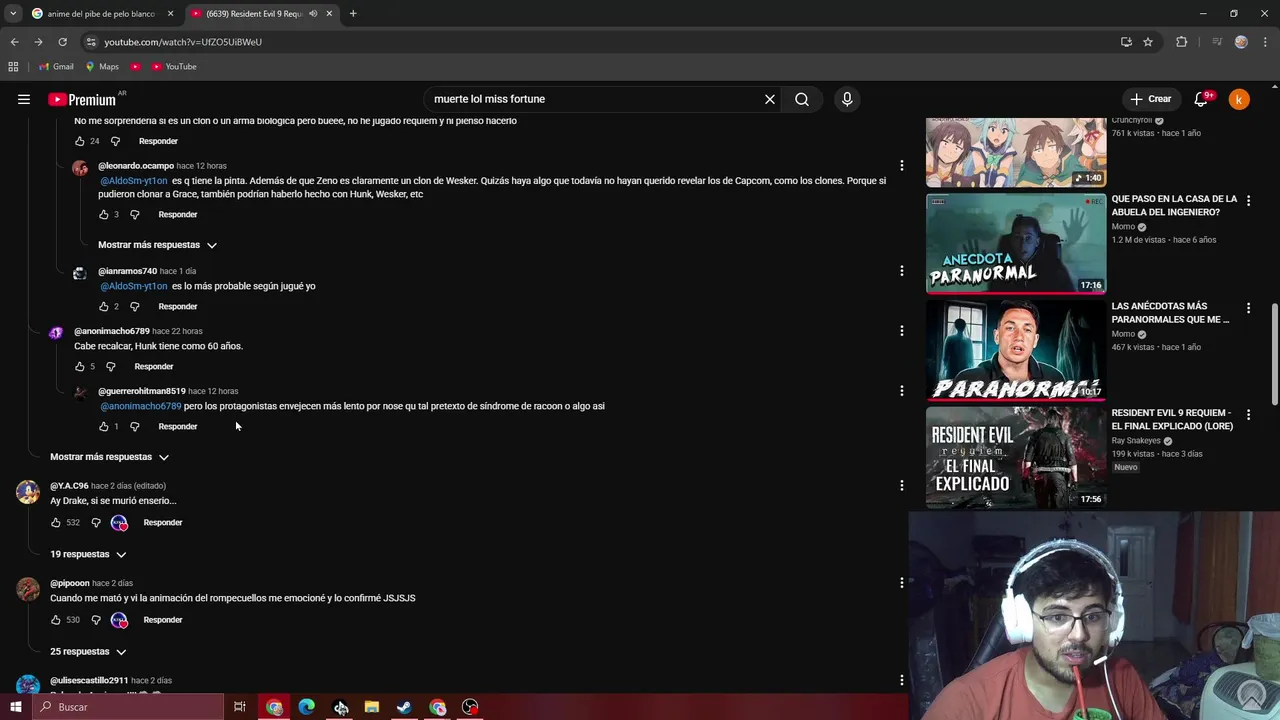This screenshot has width=1280, height=720.
Task: Click the taskbar Buscar search box
Action: click(x=128, y=707)
